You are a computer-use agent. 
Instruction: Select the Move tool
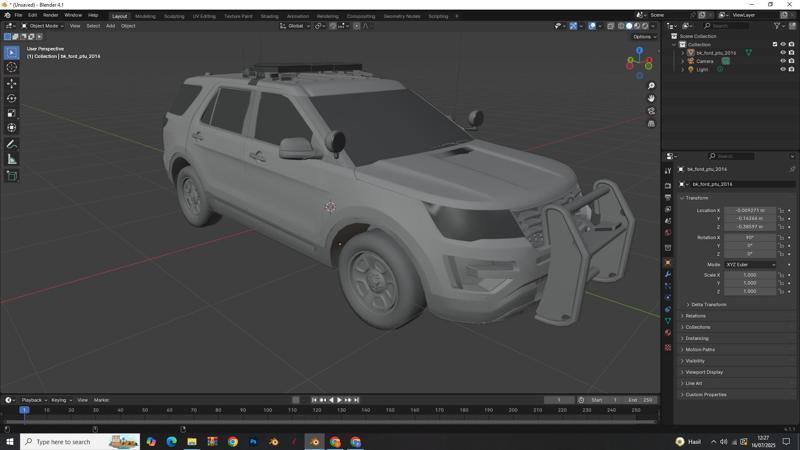tap(11, 84)
